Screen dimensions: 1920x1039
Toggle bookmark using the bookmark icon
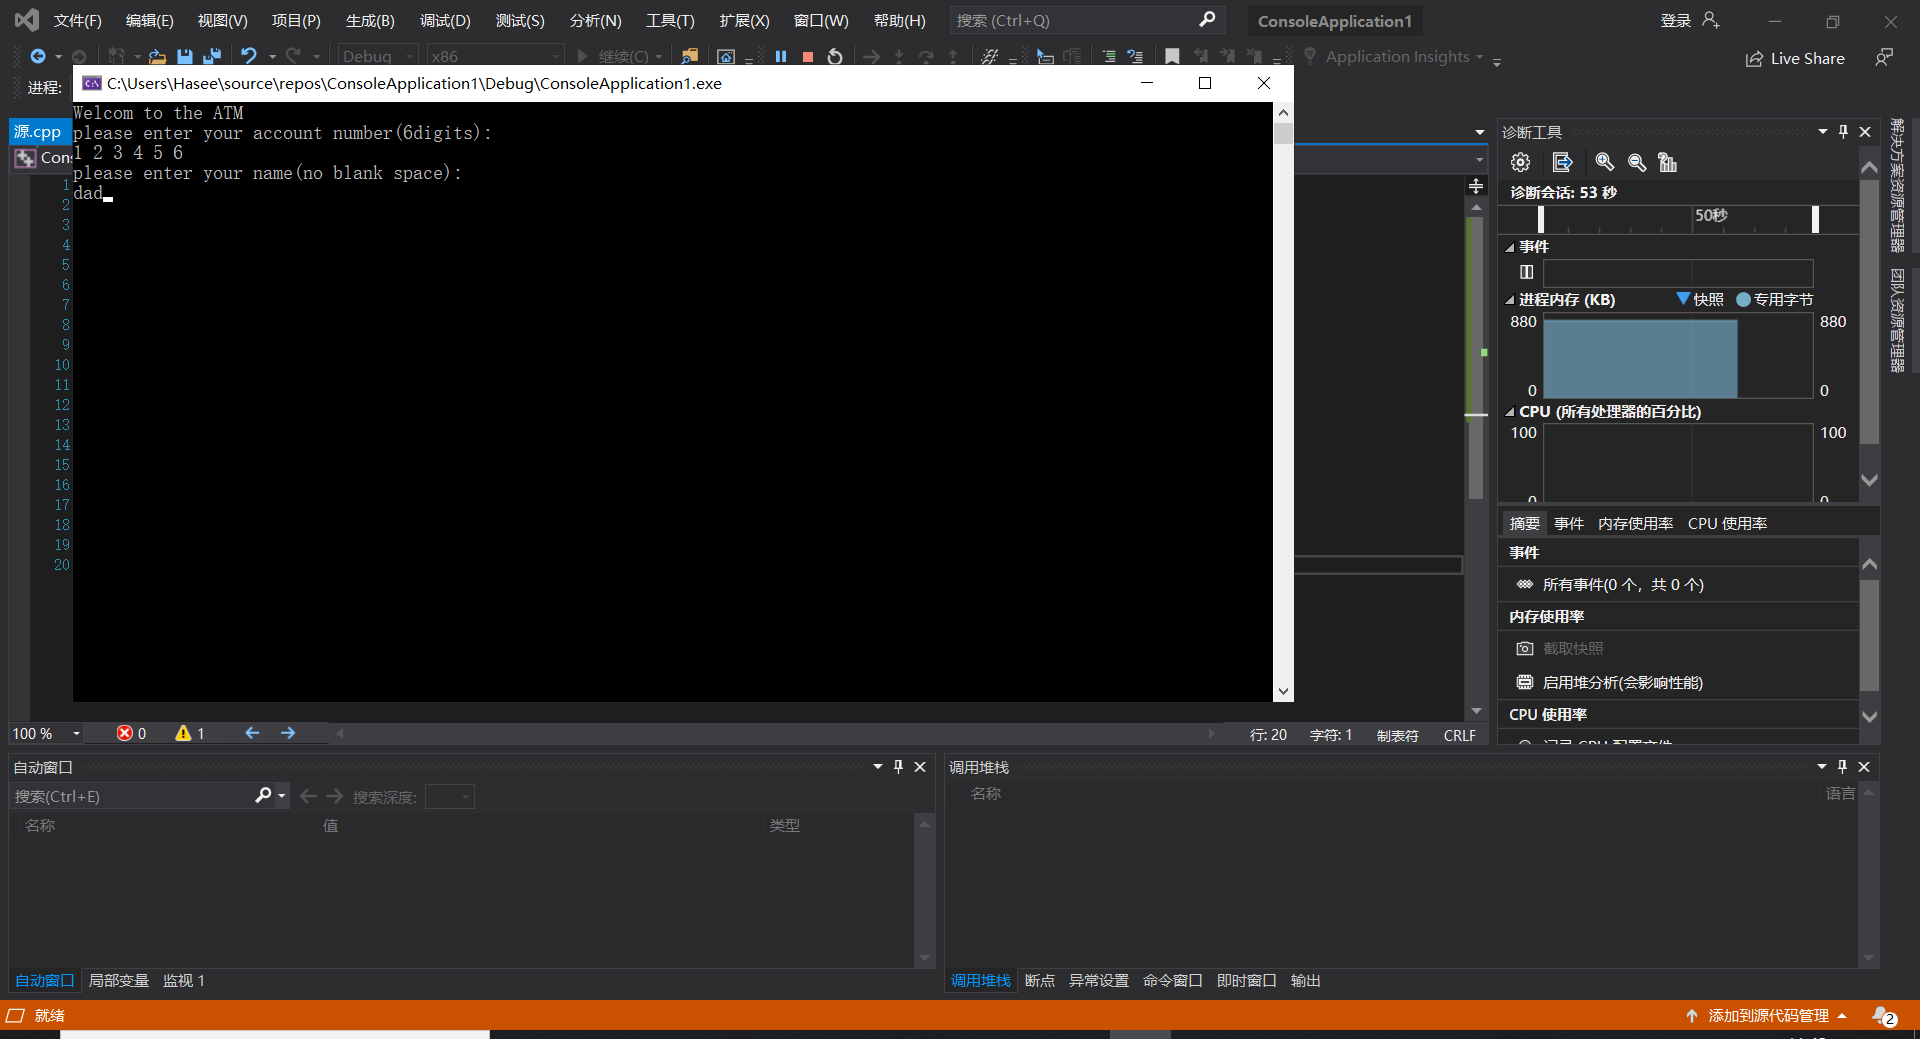pyautogui.click(x=1172, y=57)
